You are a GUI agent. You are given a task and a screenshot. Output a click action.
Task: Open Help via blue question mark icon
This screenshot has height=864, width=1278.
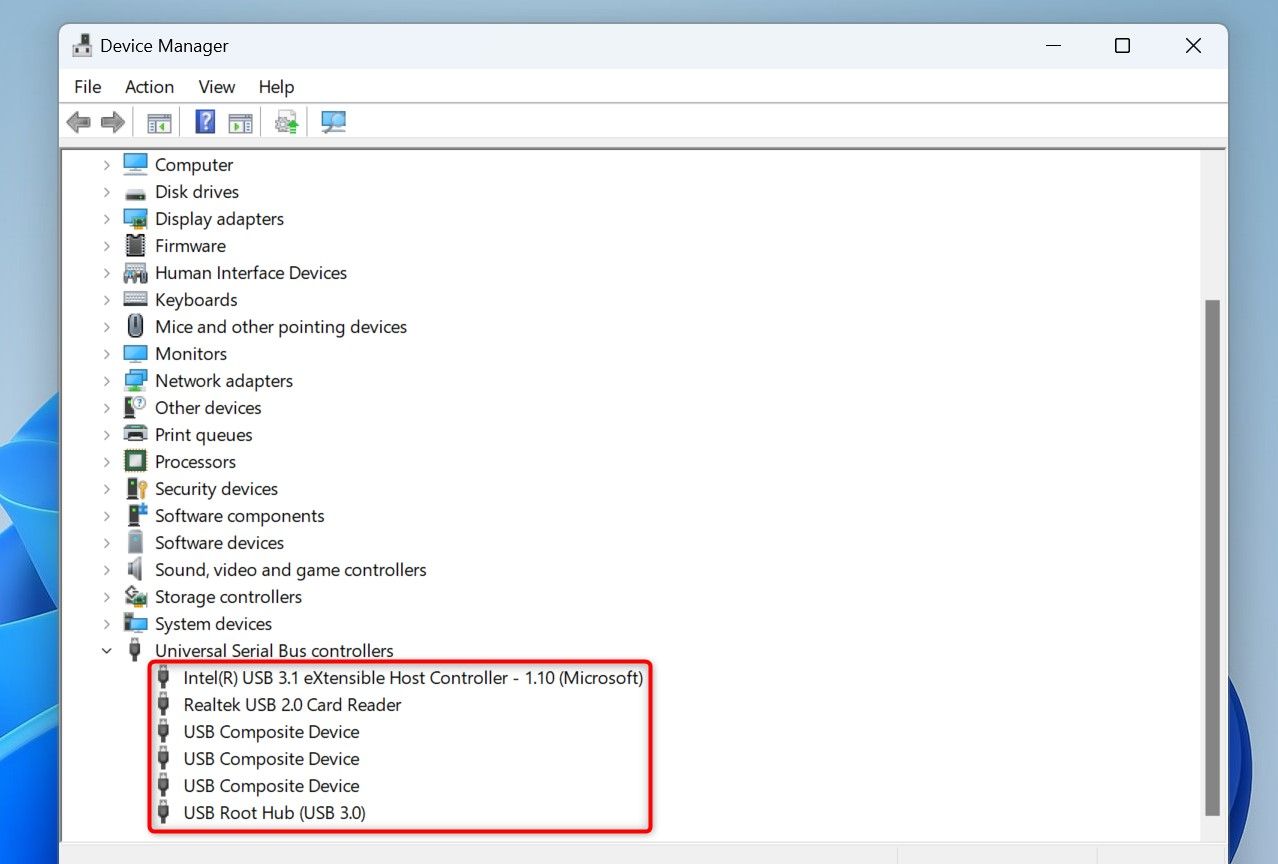[205, 122]
